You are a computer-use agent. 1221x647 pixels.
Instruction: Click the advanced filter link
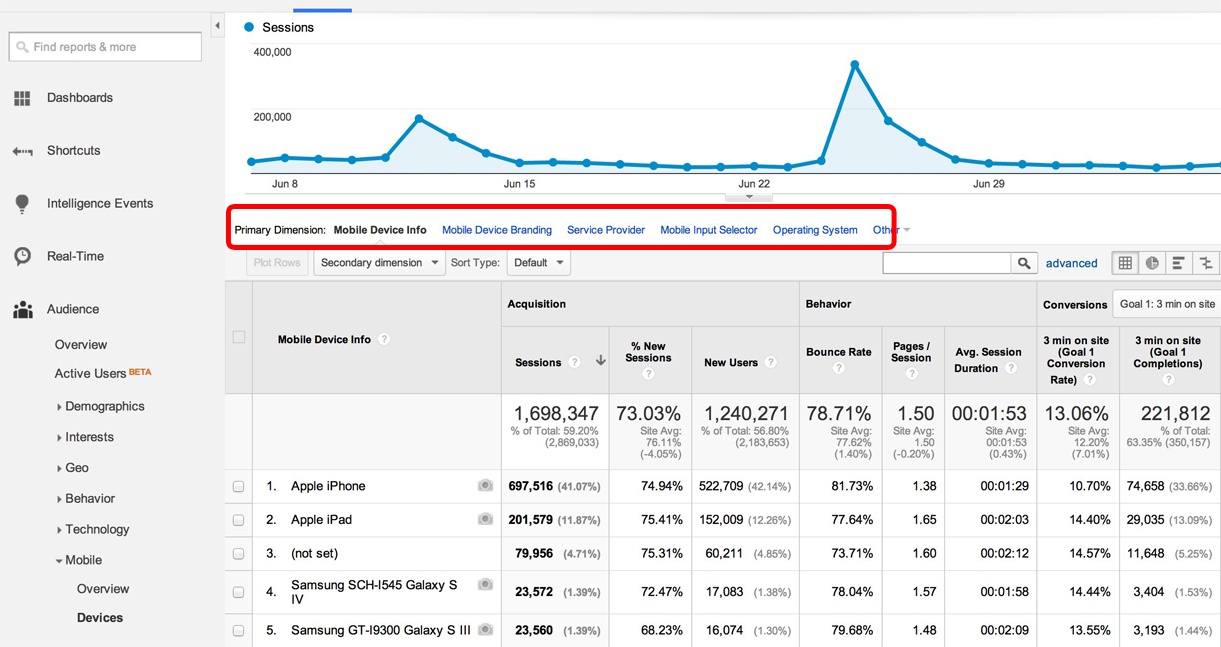click(x=1071, y=263)
